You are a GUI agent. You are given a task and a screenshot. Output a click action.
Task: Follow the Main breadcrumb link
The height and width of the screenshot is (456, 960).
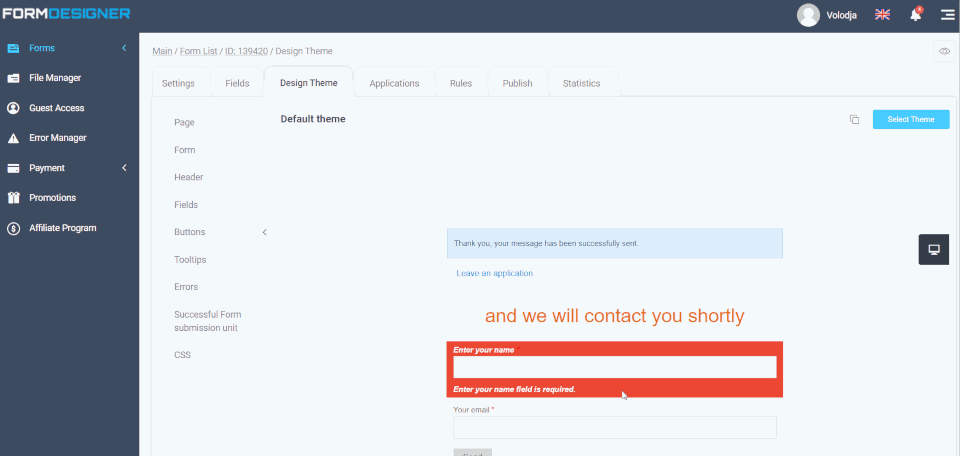[162, 51]
